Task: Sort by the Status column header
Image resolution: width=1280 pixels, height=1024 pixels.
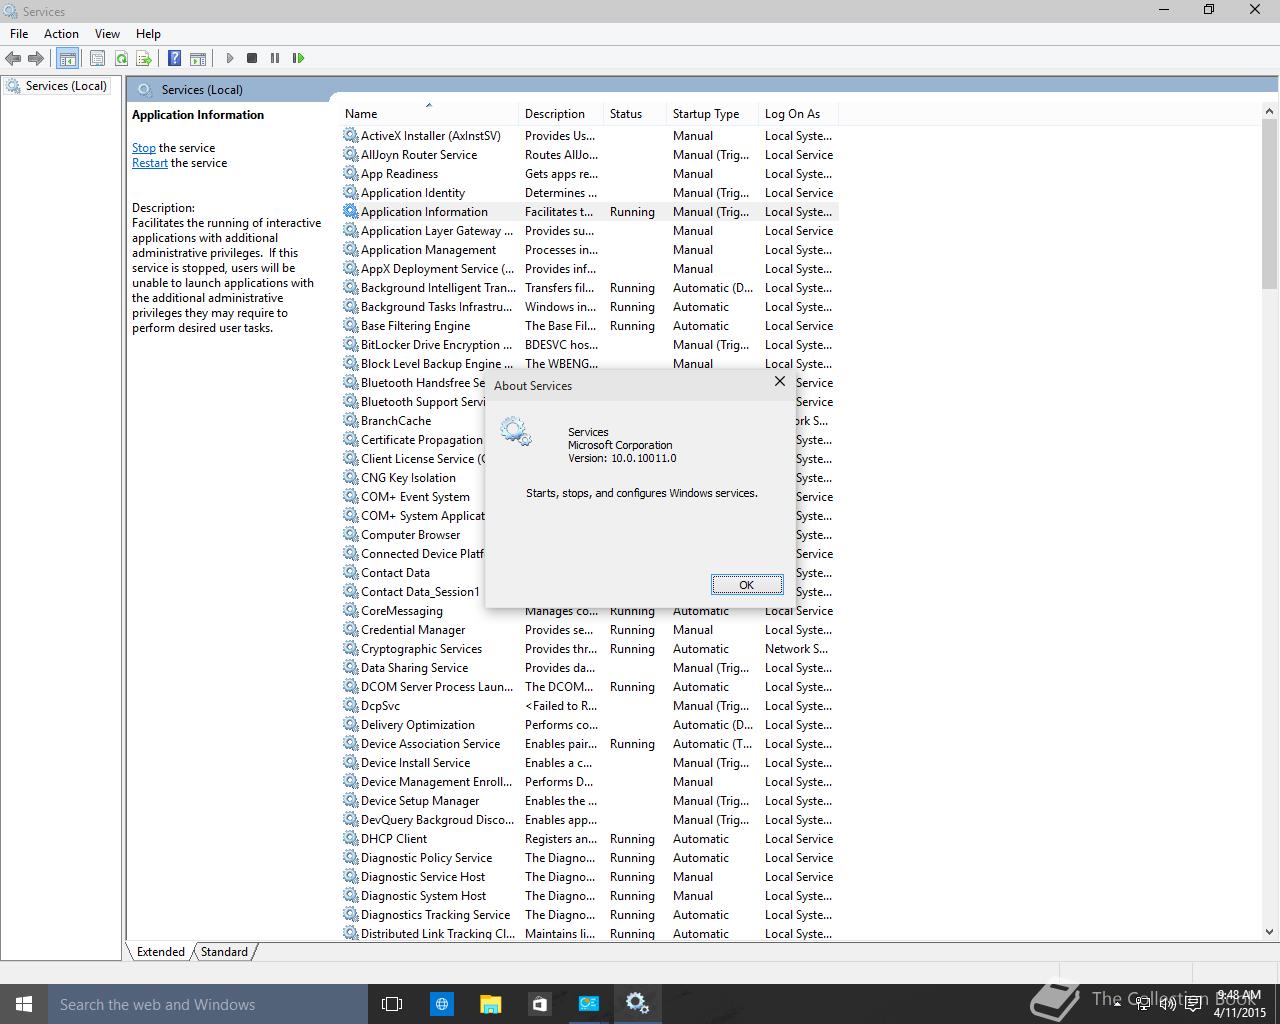Action: pyautogui.click(x=635, y=113)
